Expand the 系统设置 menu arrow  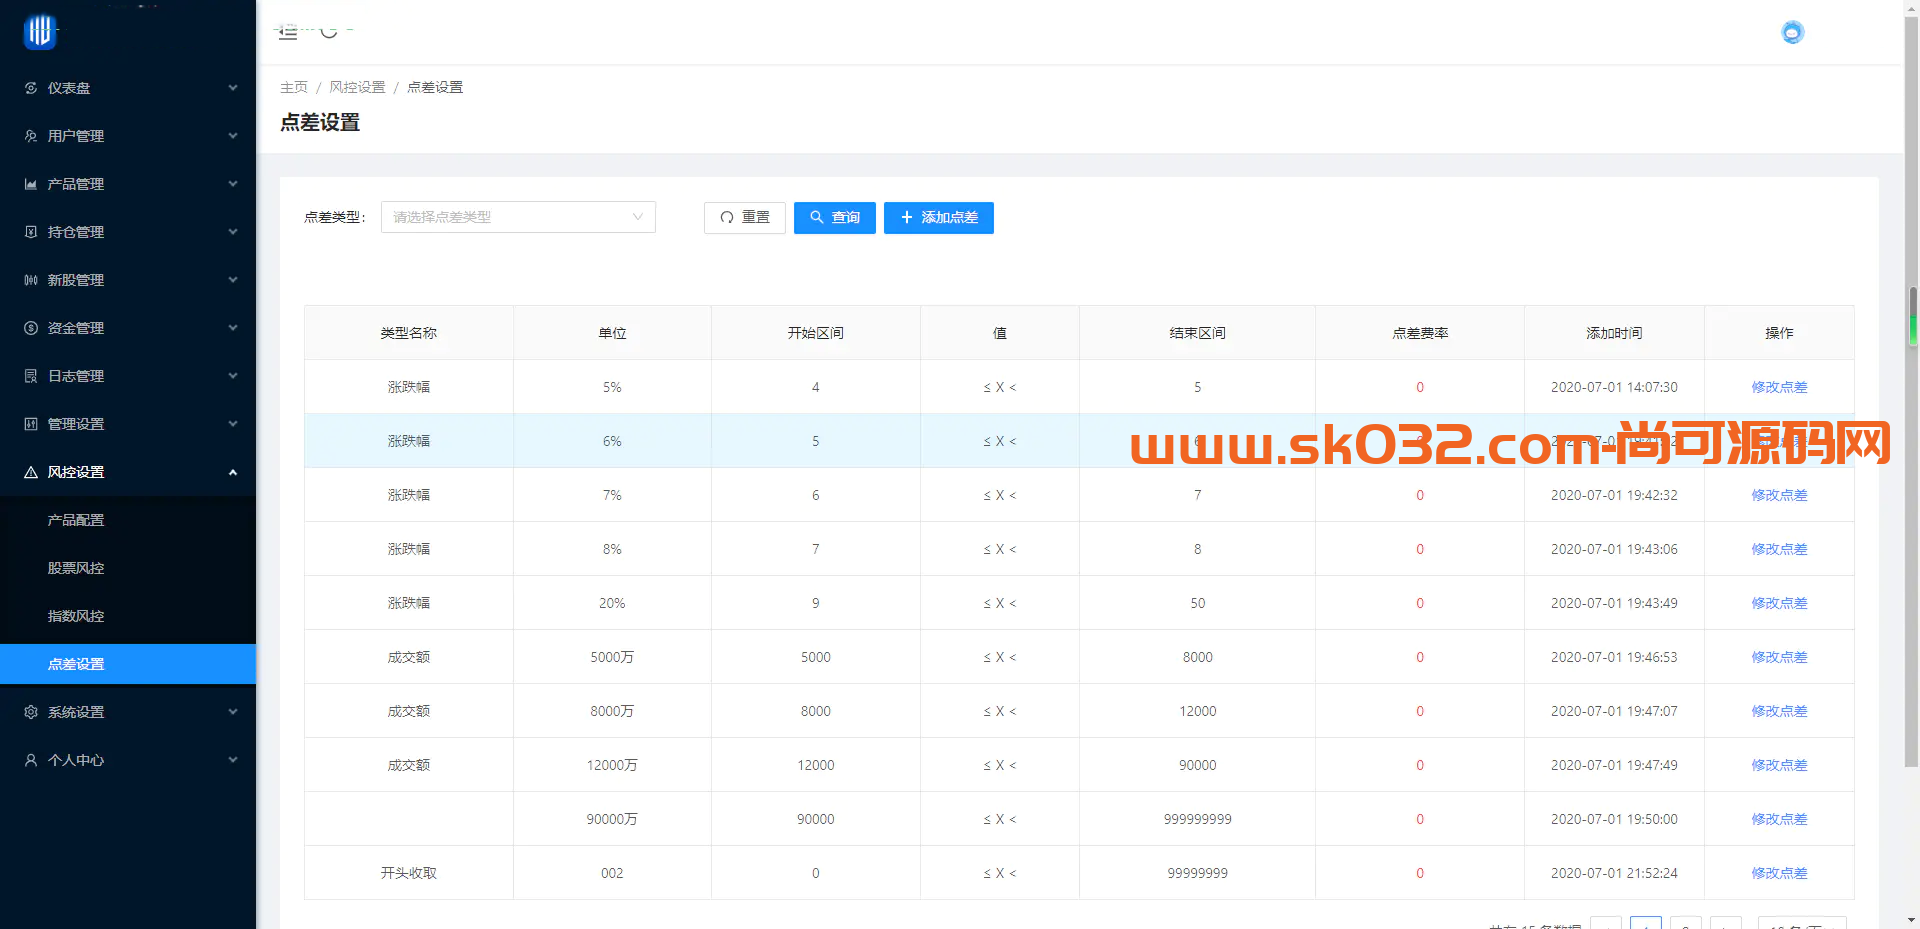(233, 712)
